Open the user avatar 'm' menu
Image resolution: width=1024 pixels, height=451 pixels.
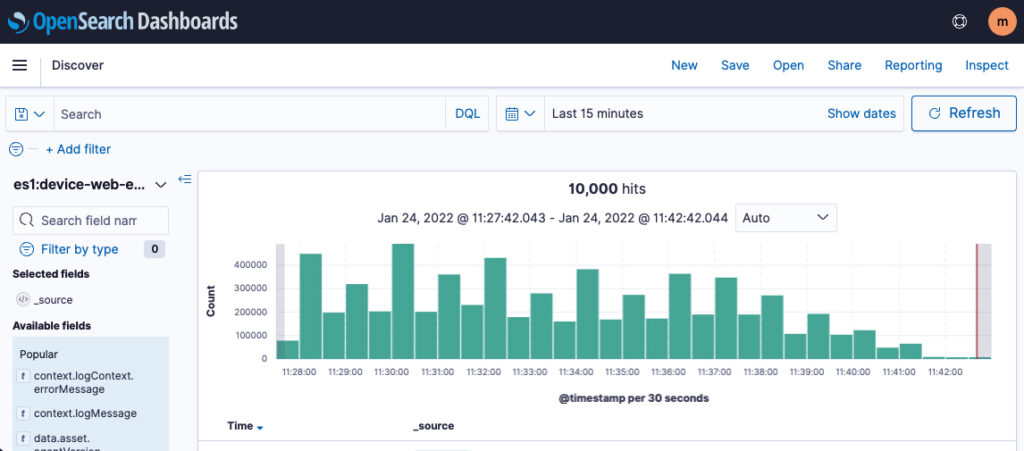(1002, 22)
